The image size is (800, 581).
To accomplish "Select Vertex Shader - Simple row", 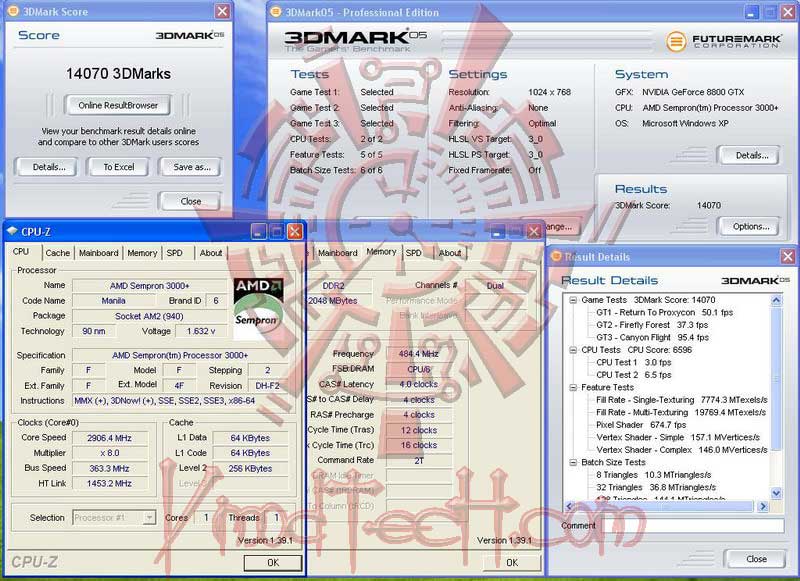I will click(x=678, y=437).
